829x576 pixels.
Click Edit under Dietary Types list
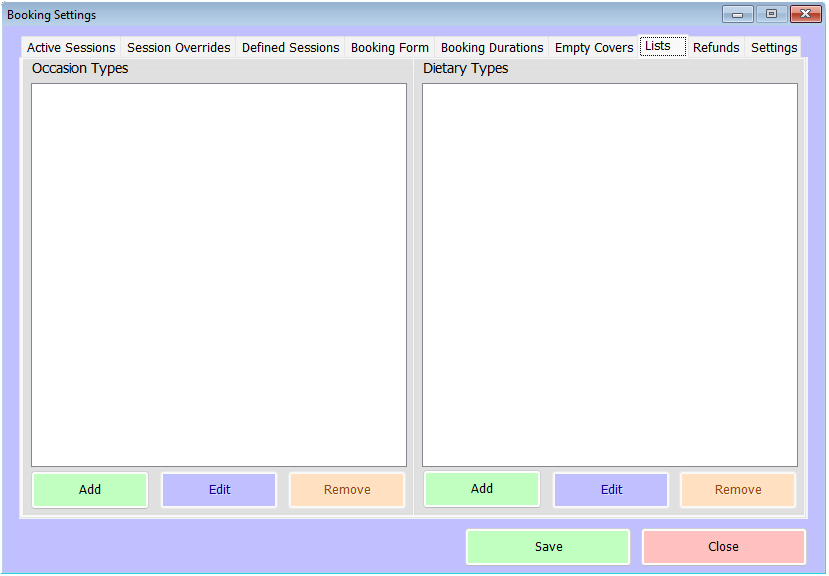click(611, 490)
